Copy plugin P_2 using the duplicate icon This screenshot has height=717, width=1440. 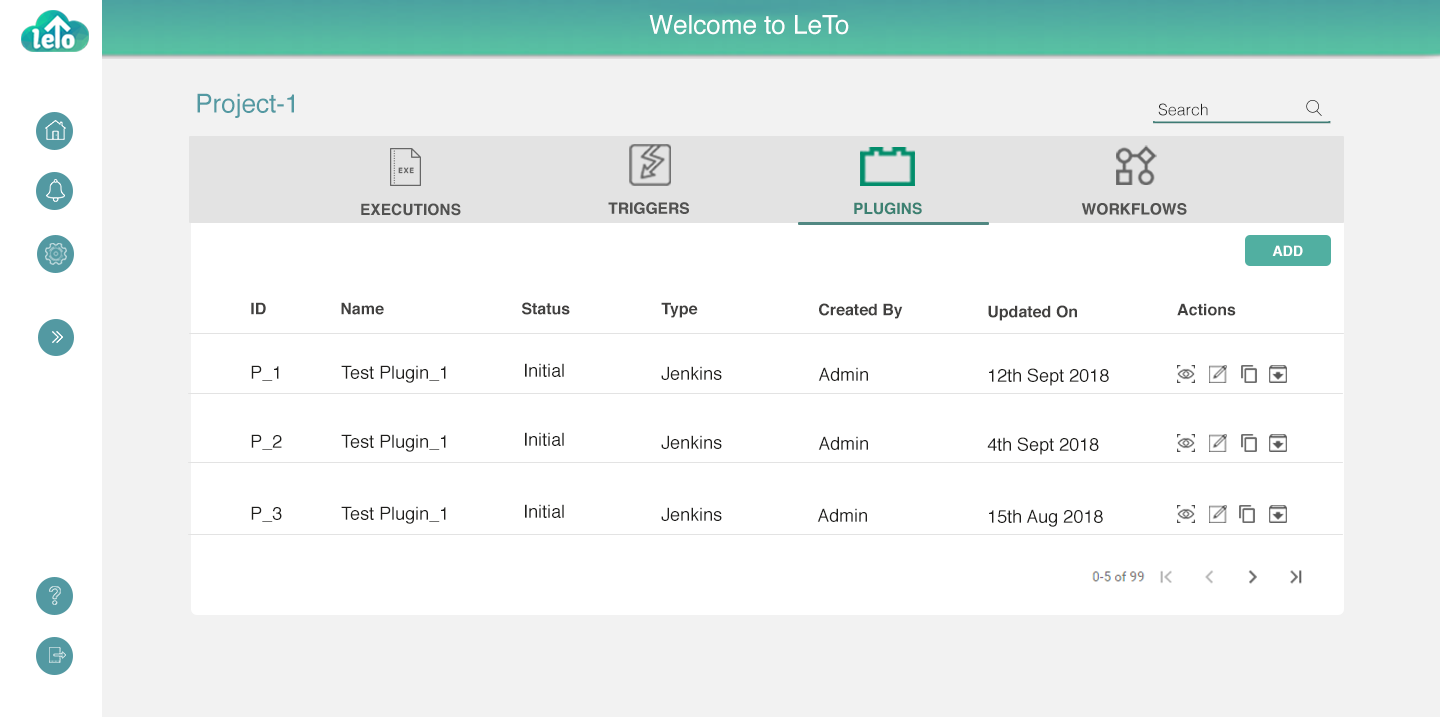point(1248,443)
